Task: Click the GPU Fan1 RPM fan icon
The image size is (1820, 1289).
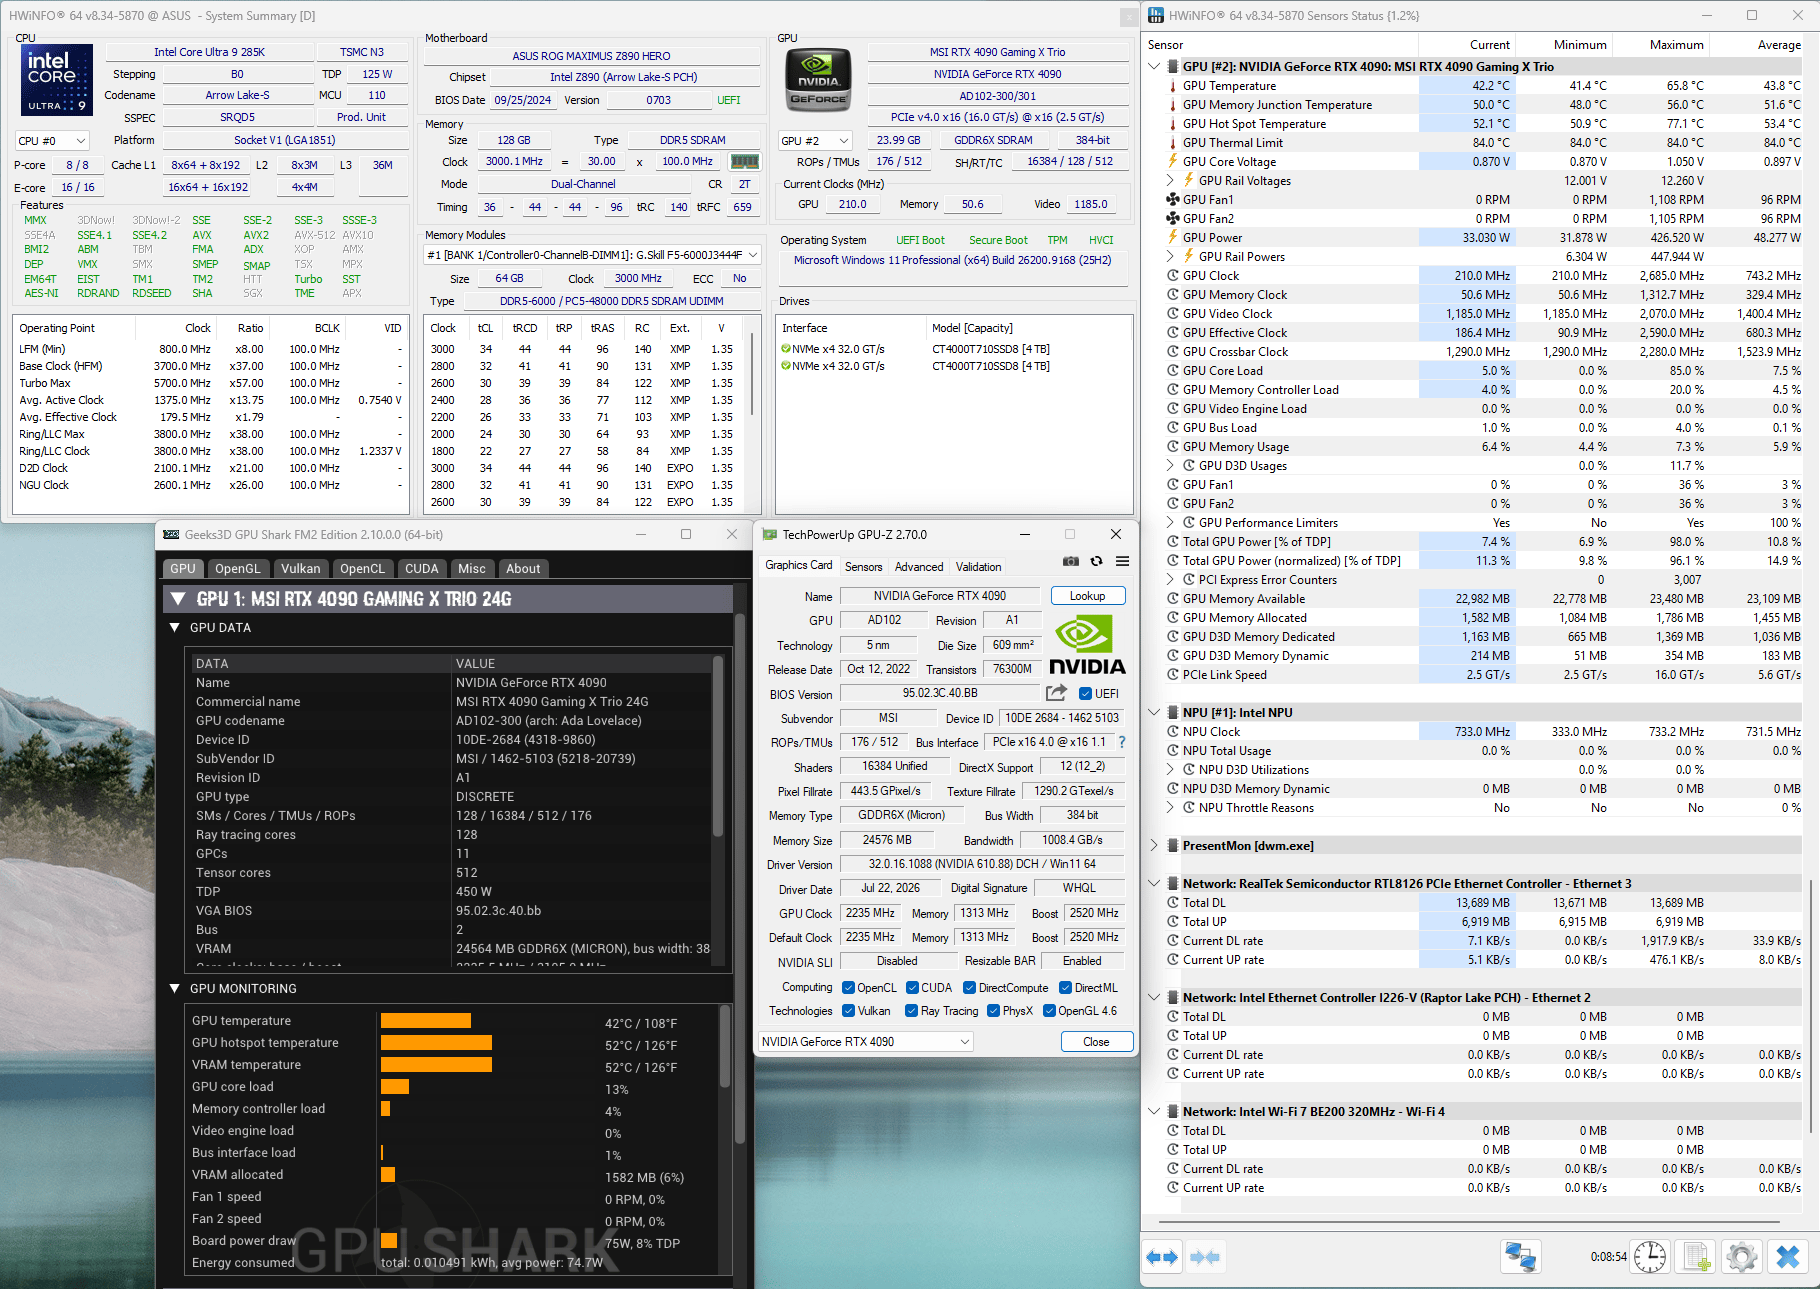Action: tap(1173, 199)
